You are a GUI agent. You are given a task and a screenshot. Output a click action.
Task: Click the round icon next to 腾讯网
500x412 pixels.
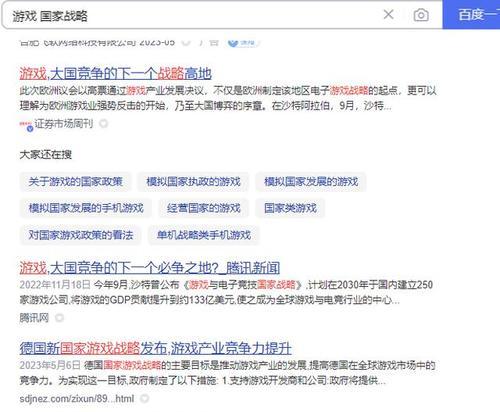[59, 318]
